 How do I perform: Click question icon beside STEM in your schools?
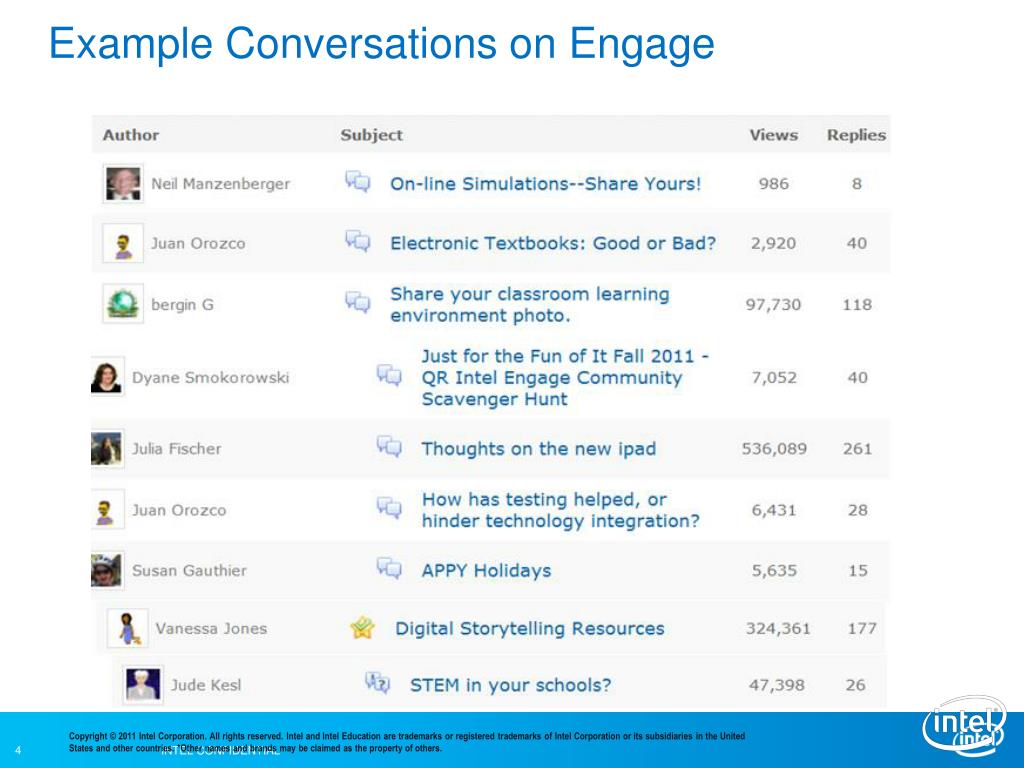point(377,683)
